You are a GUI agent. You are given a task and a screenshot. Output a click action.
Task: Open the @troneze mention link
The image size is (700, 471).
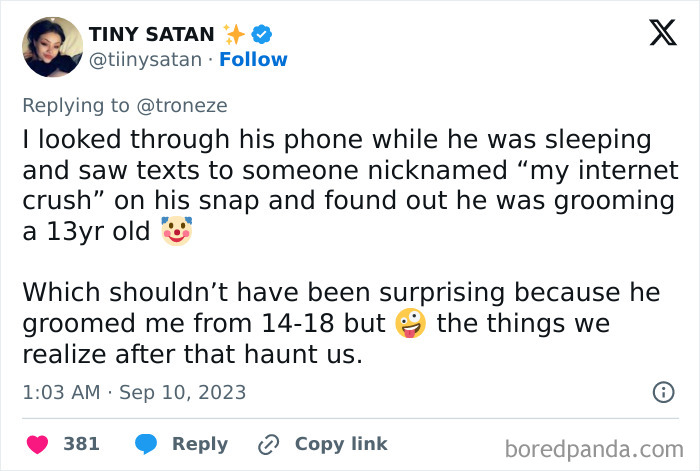[182, 106]
